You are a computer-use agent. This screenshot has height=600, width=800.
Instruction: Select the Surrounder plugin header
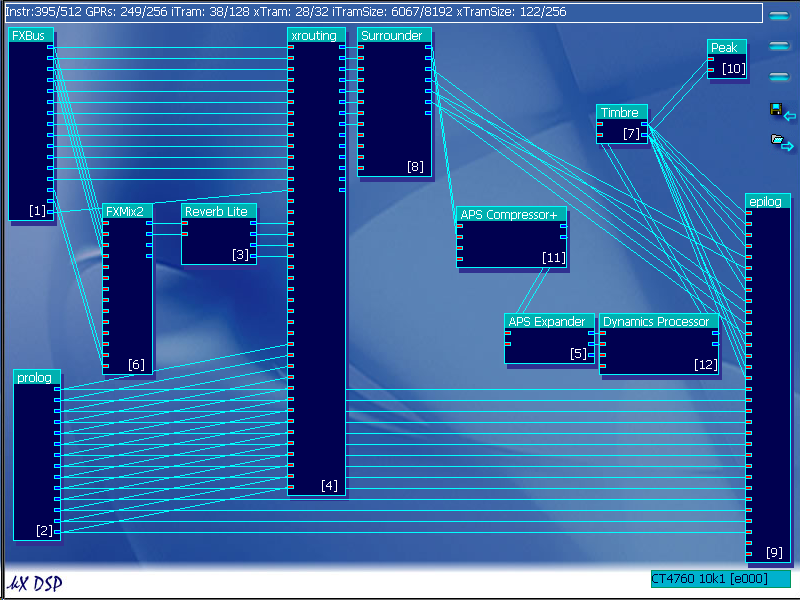point(394,35)
